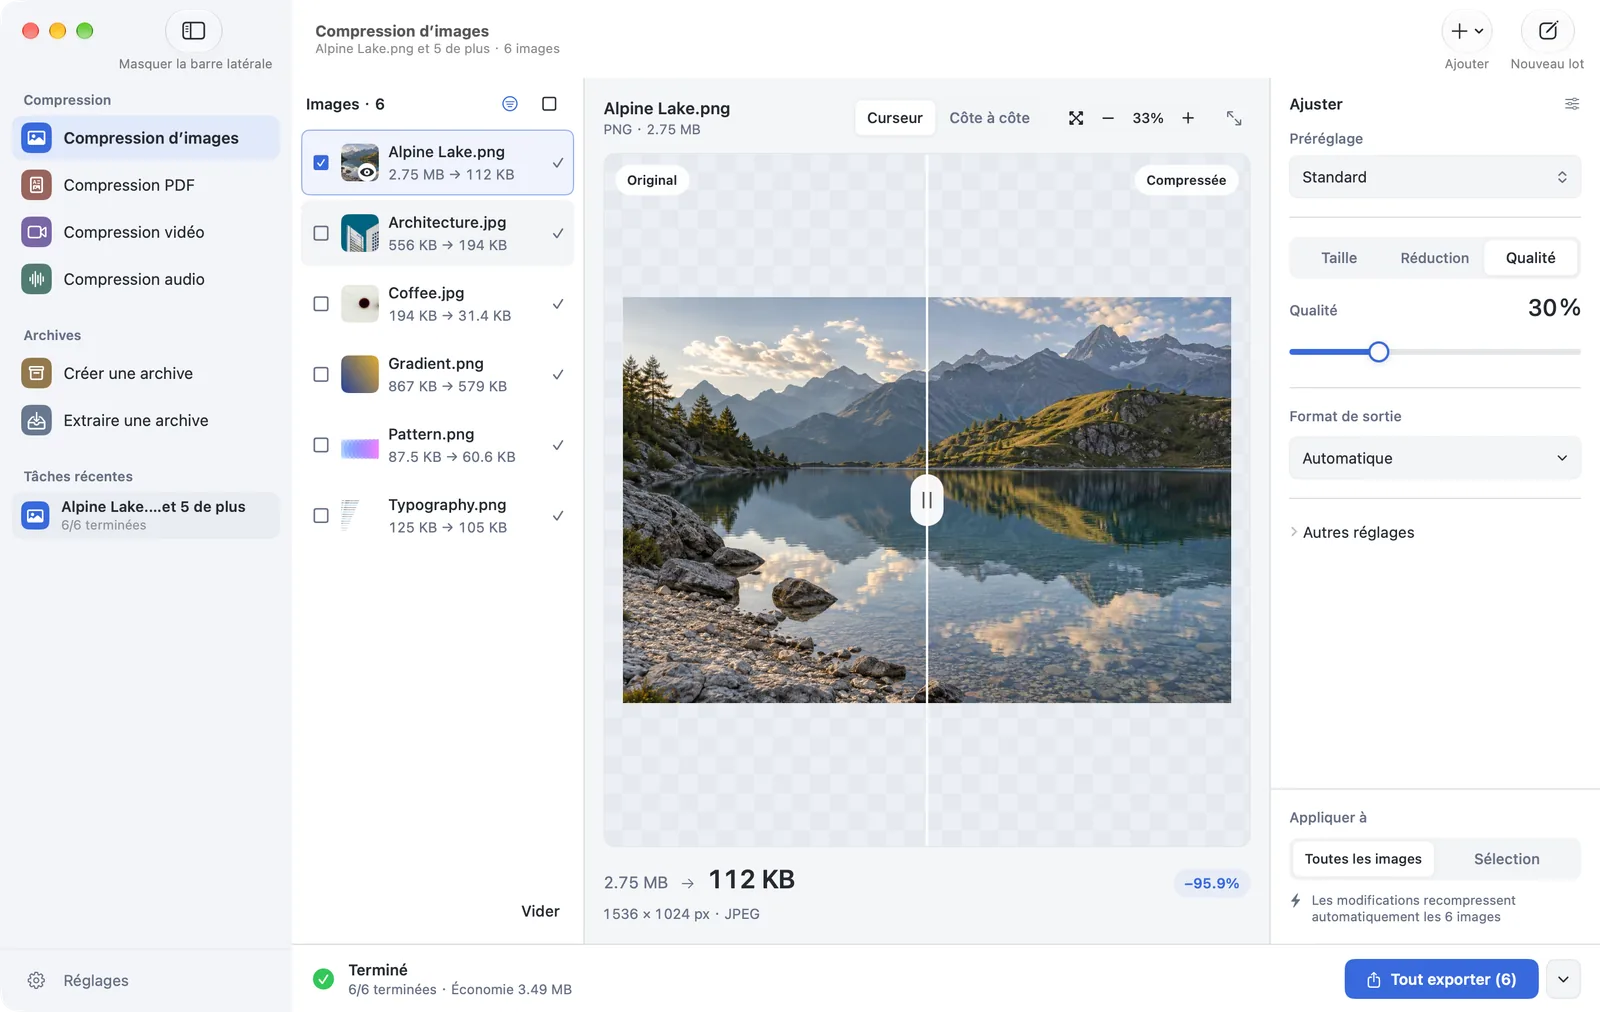Open Réglages gear at bottom left
Image resolution: width=1600 pixels, height=1012 pixels.
pyautogui.click(x=37, y=980)
